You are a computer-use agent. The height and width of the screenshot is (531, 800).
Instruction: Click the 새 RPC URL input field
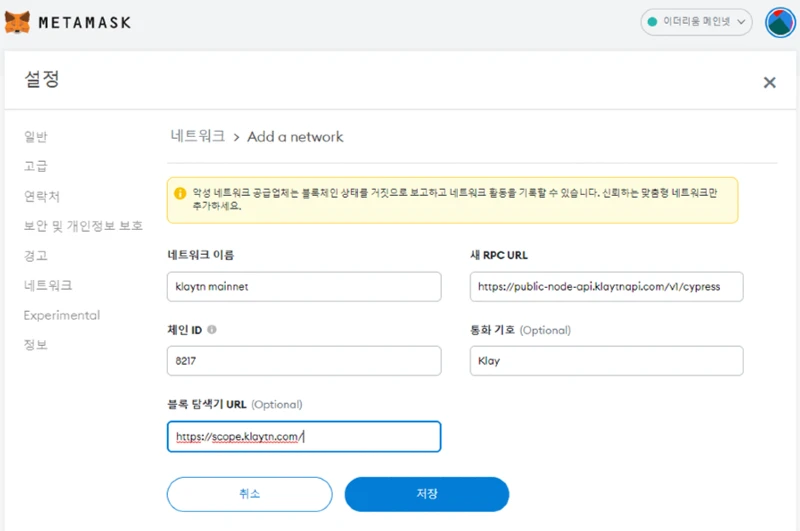coord(607,287)
